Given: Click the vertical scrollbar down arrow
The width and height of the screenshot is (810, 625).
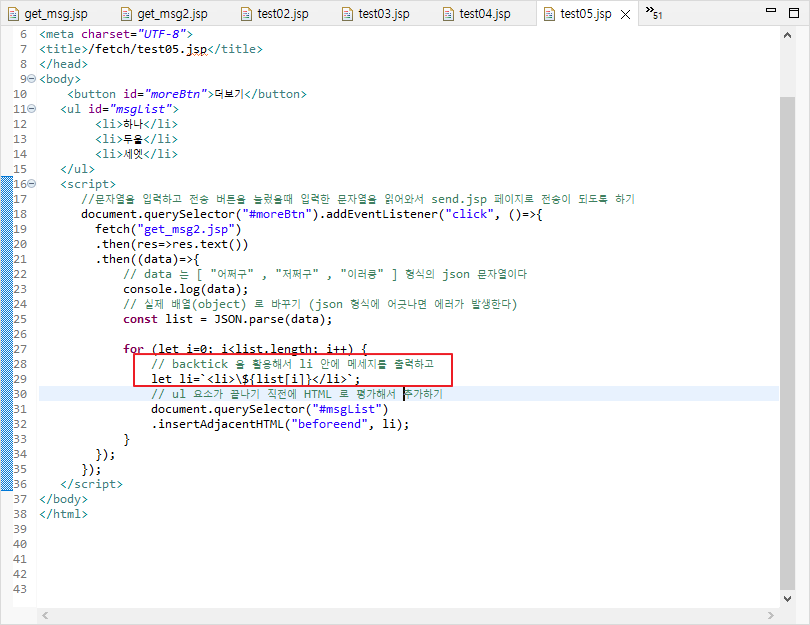Looking at the screenshot, I should 787,599.
